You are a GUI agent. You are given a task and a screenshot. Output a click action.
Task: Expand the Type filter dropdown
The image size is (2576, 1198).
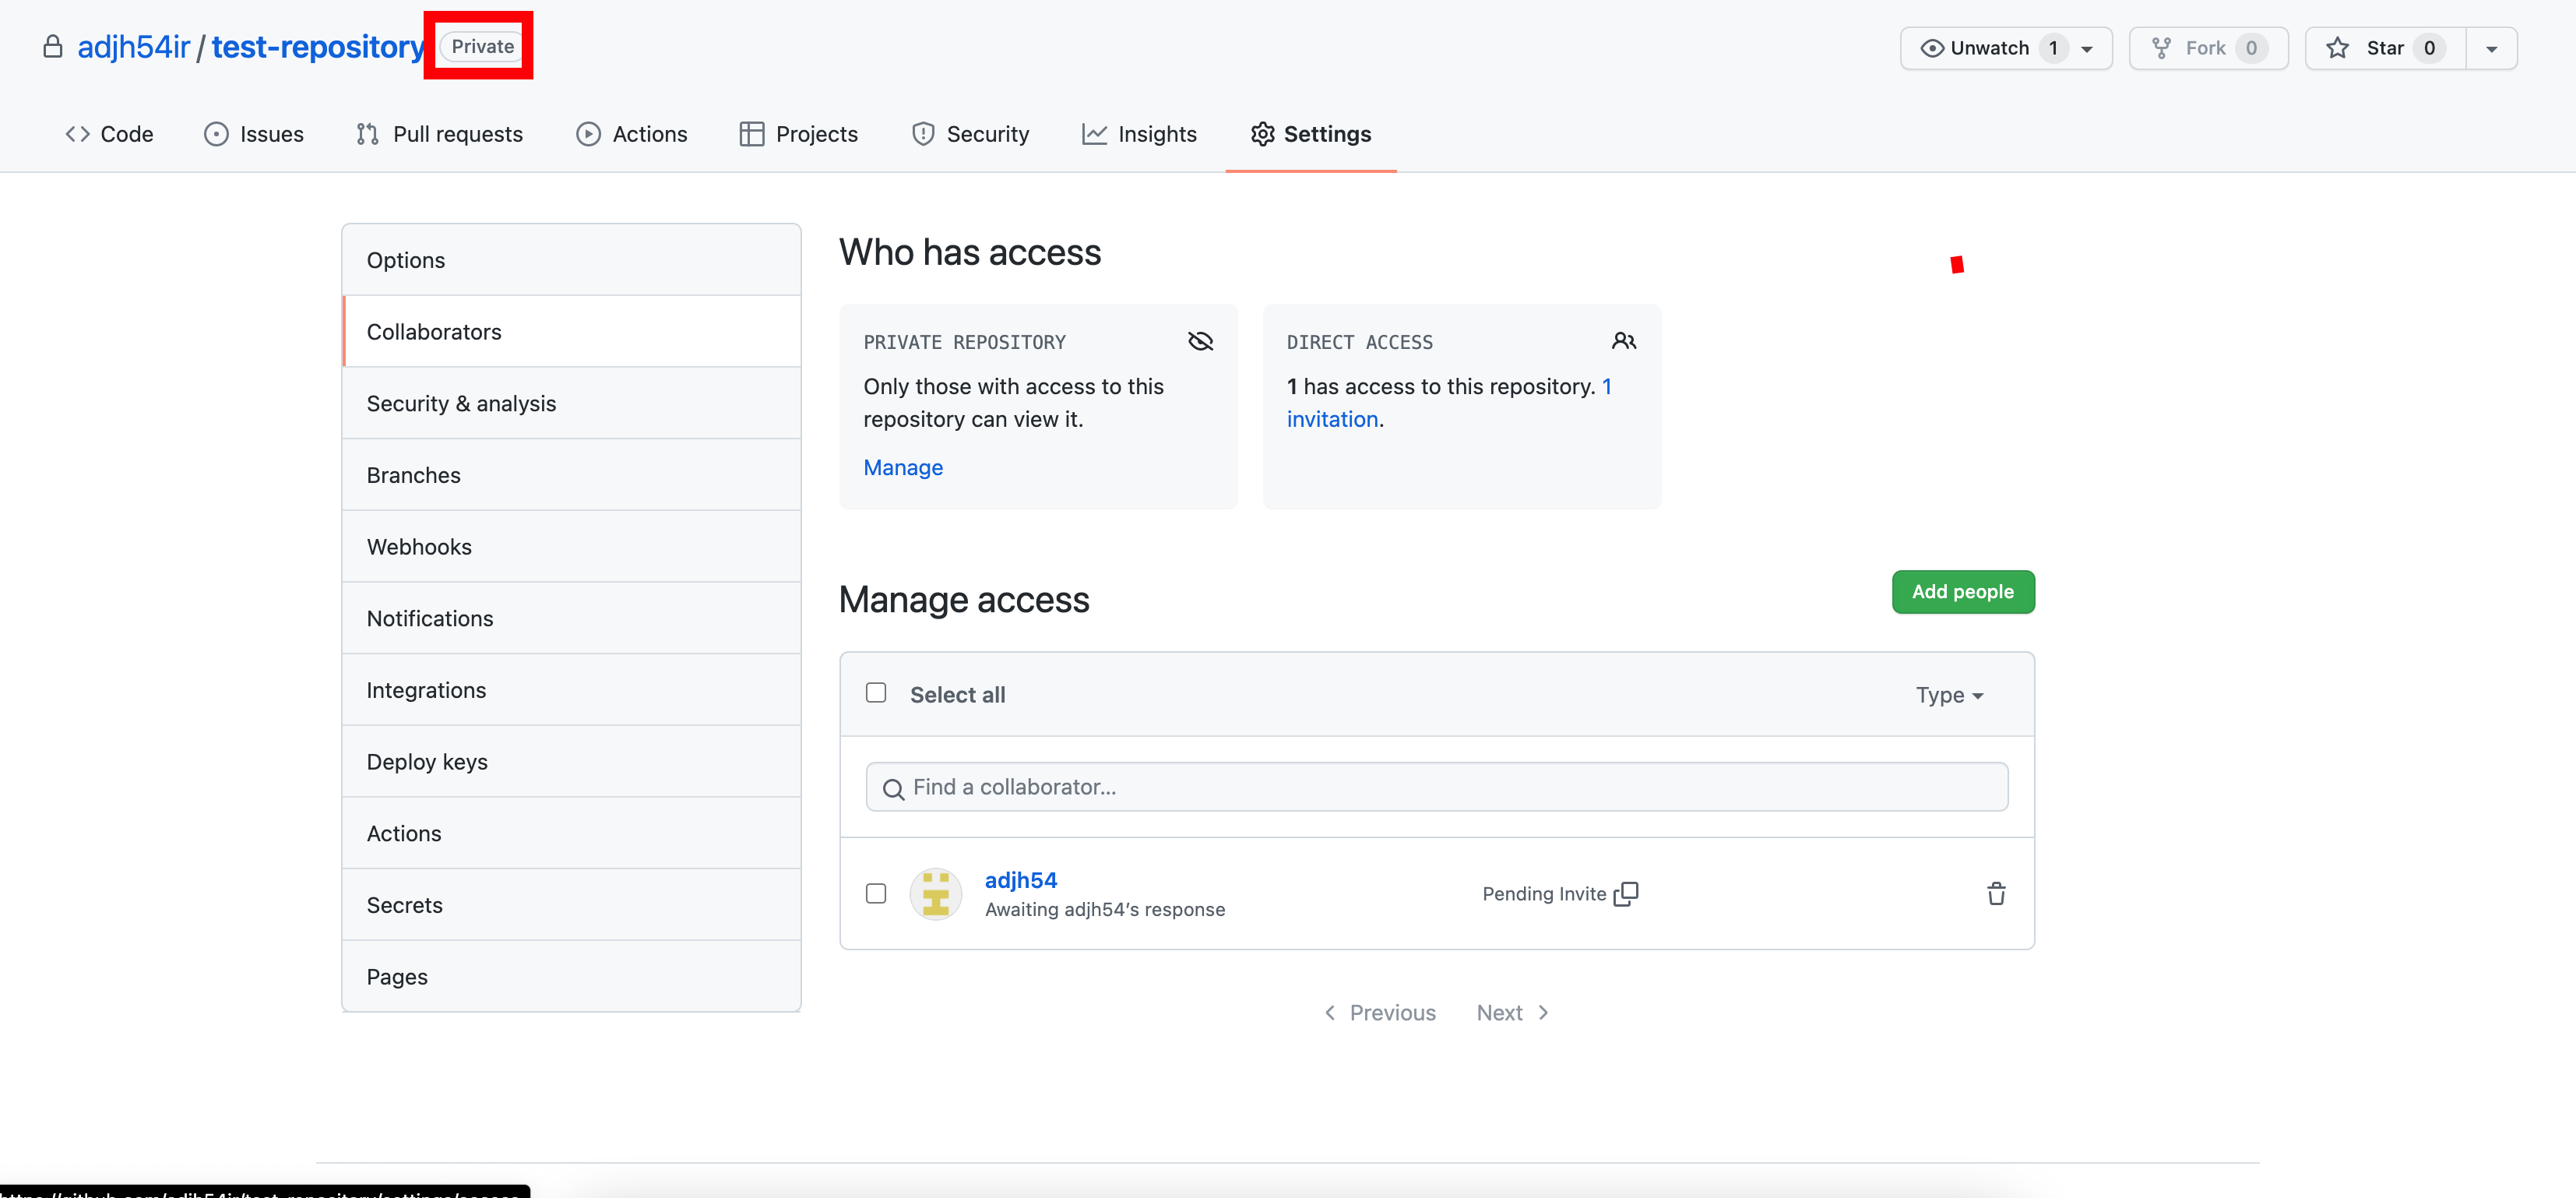1948,695
